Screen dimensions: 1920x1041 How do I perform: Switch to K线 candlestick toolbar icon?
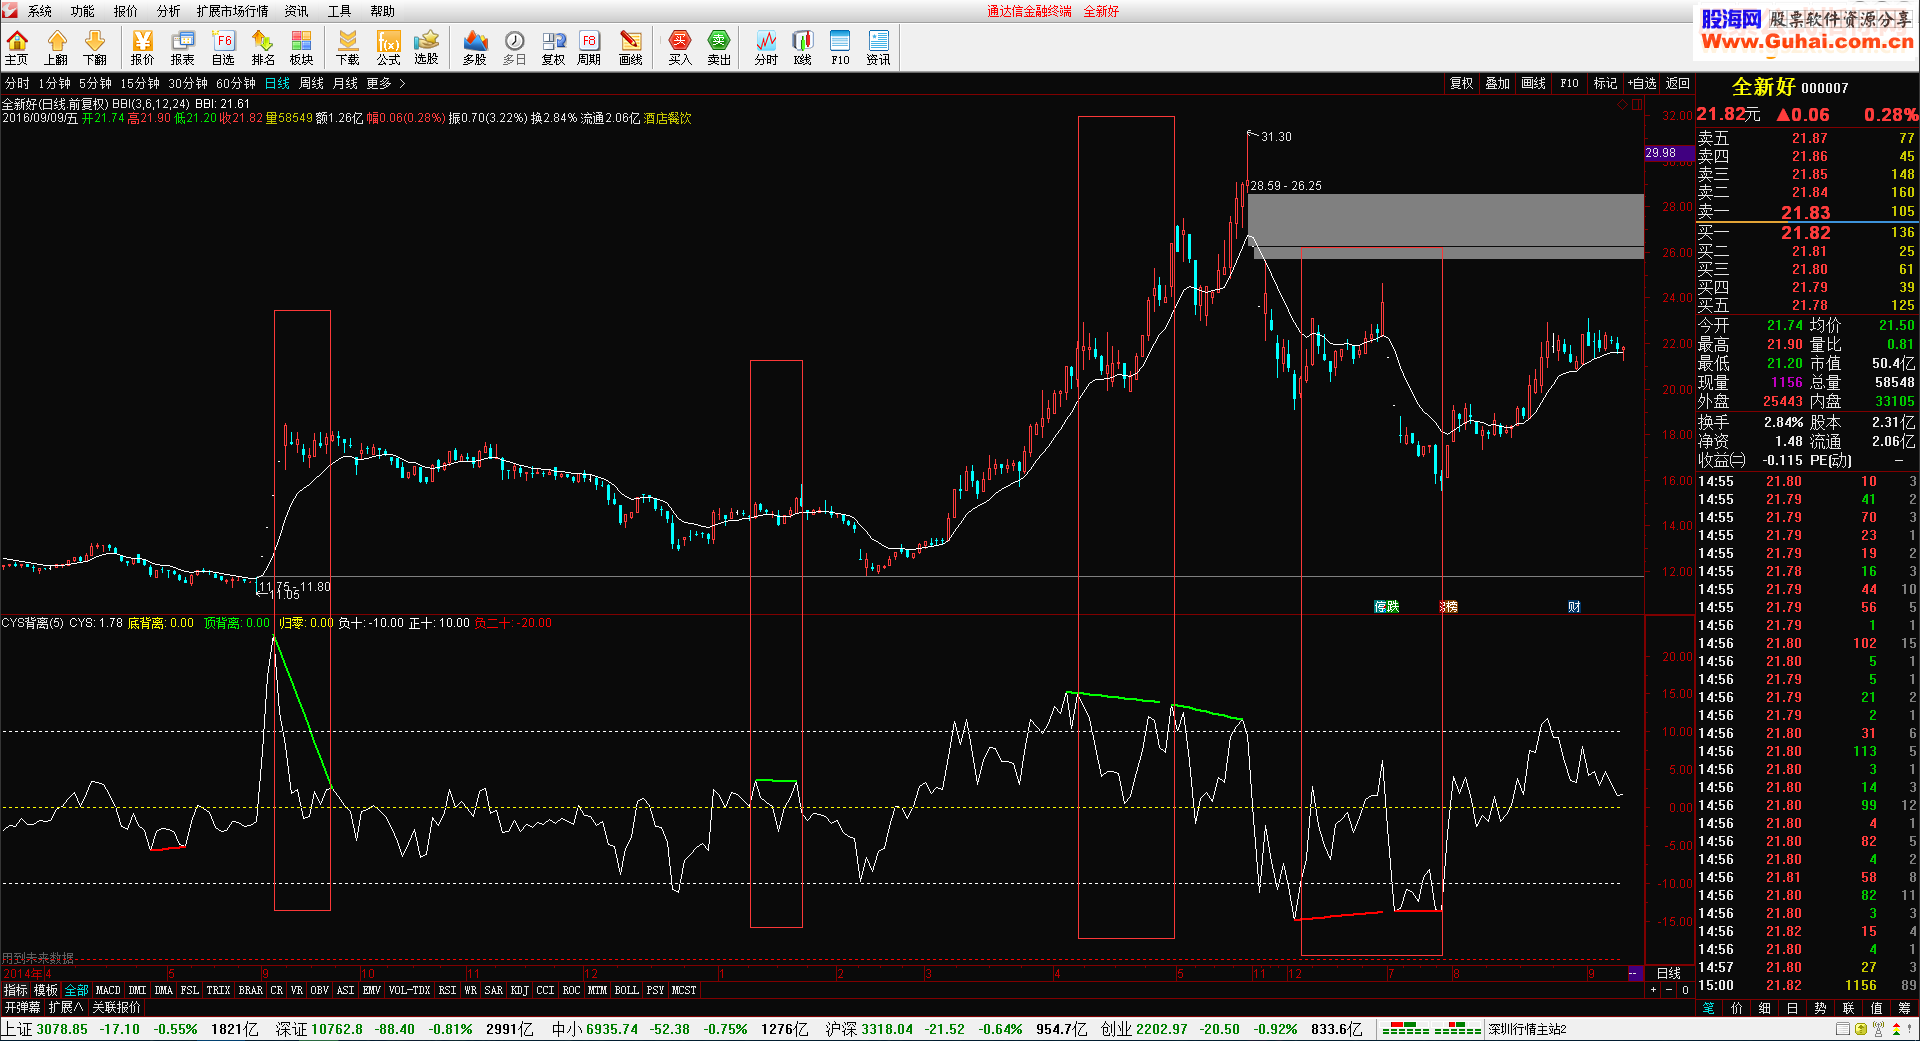tap(803, 47)
